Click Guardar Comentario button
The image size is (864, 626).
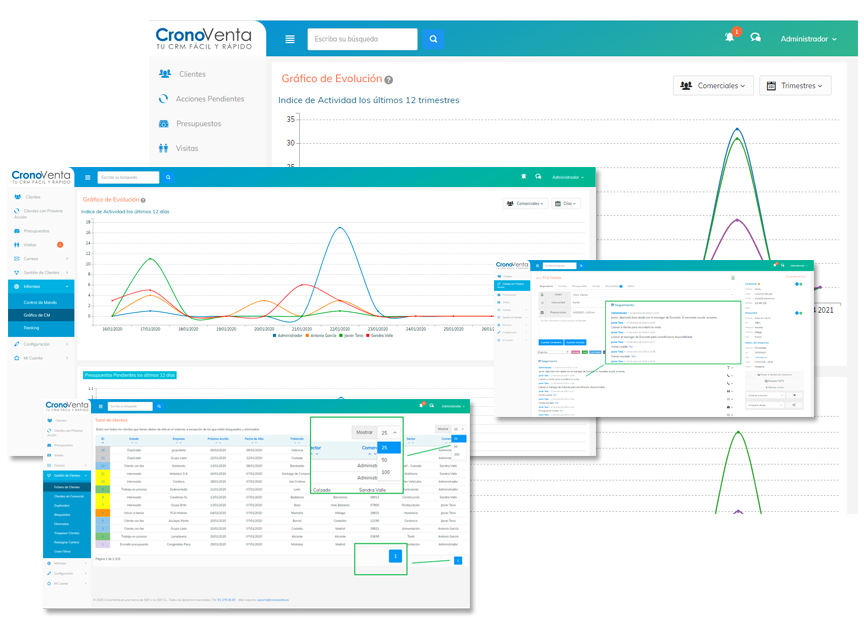(551, 342)
